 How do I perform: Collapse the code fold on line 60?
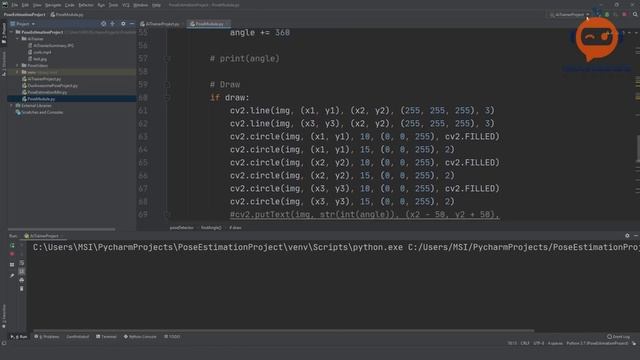coord(167,98)
